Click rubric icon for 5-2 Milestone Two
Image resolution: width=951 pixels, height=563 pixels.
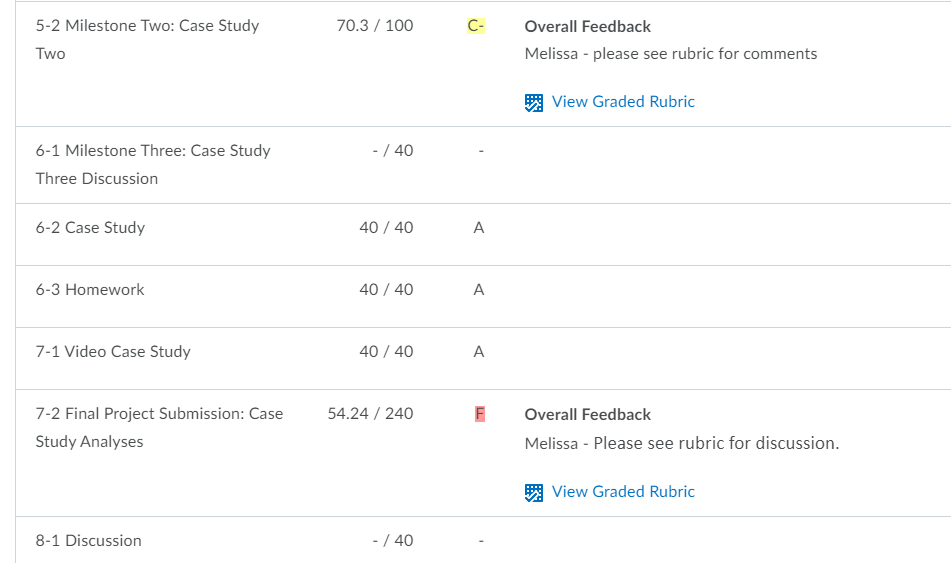pos(534,103)
